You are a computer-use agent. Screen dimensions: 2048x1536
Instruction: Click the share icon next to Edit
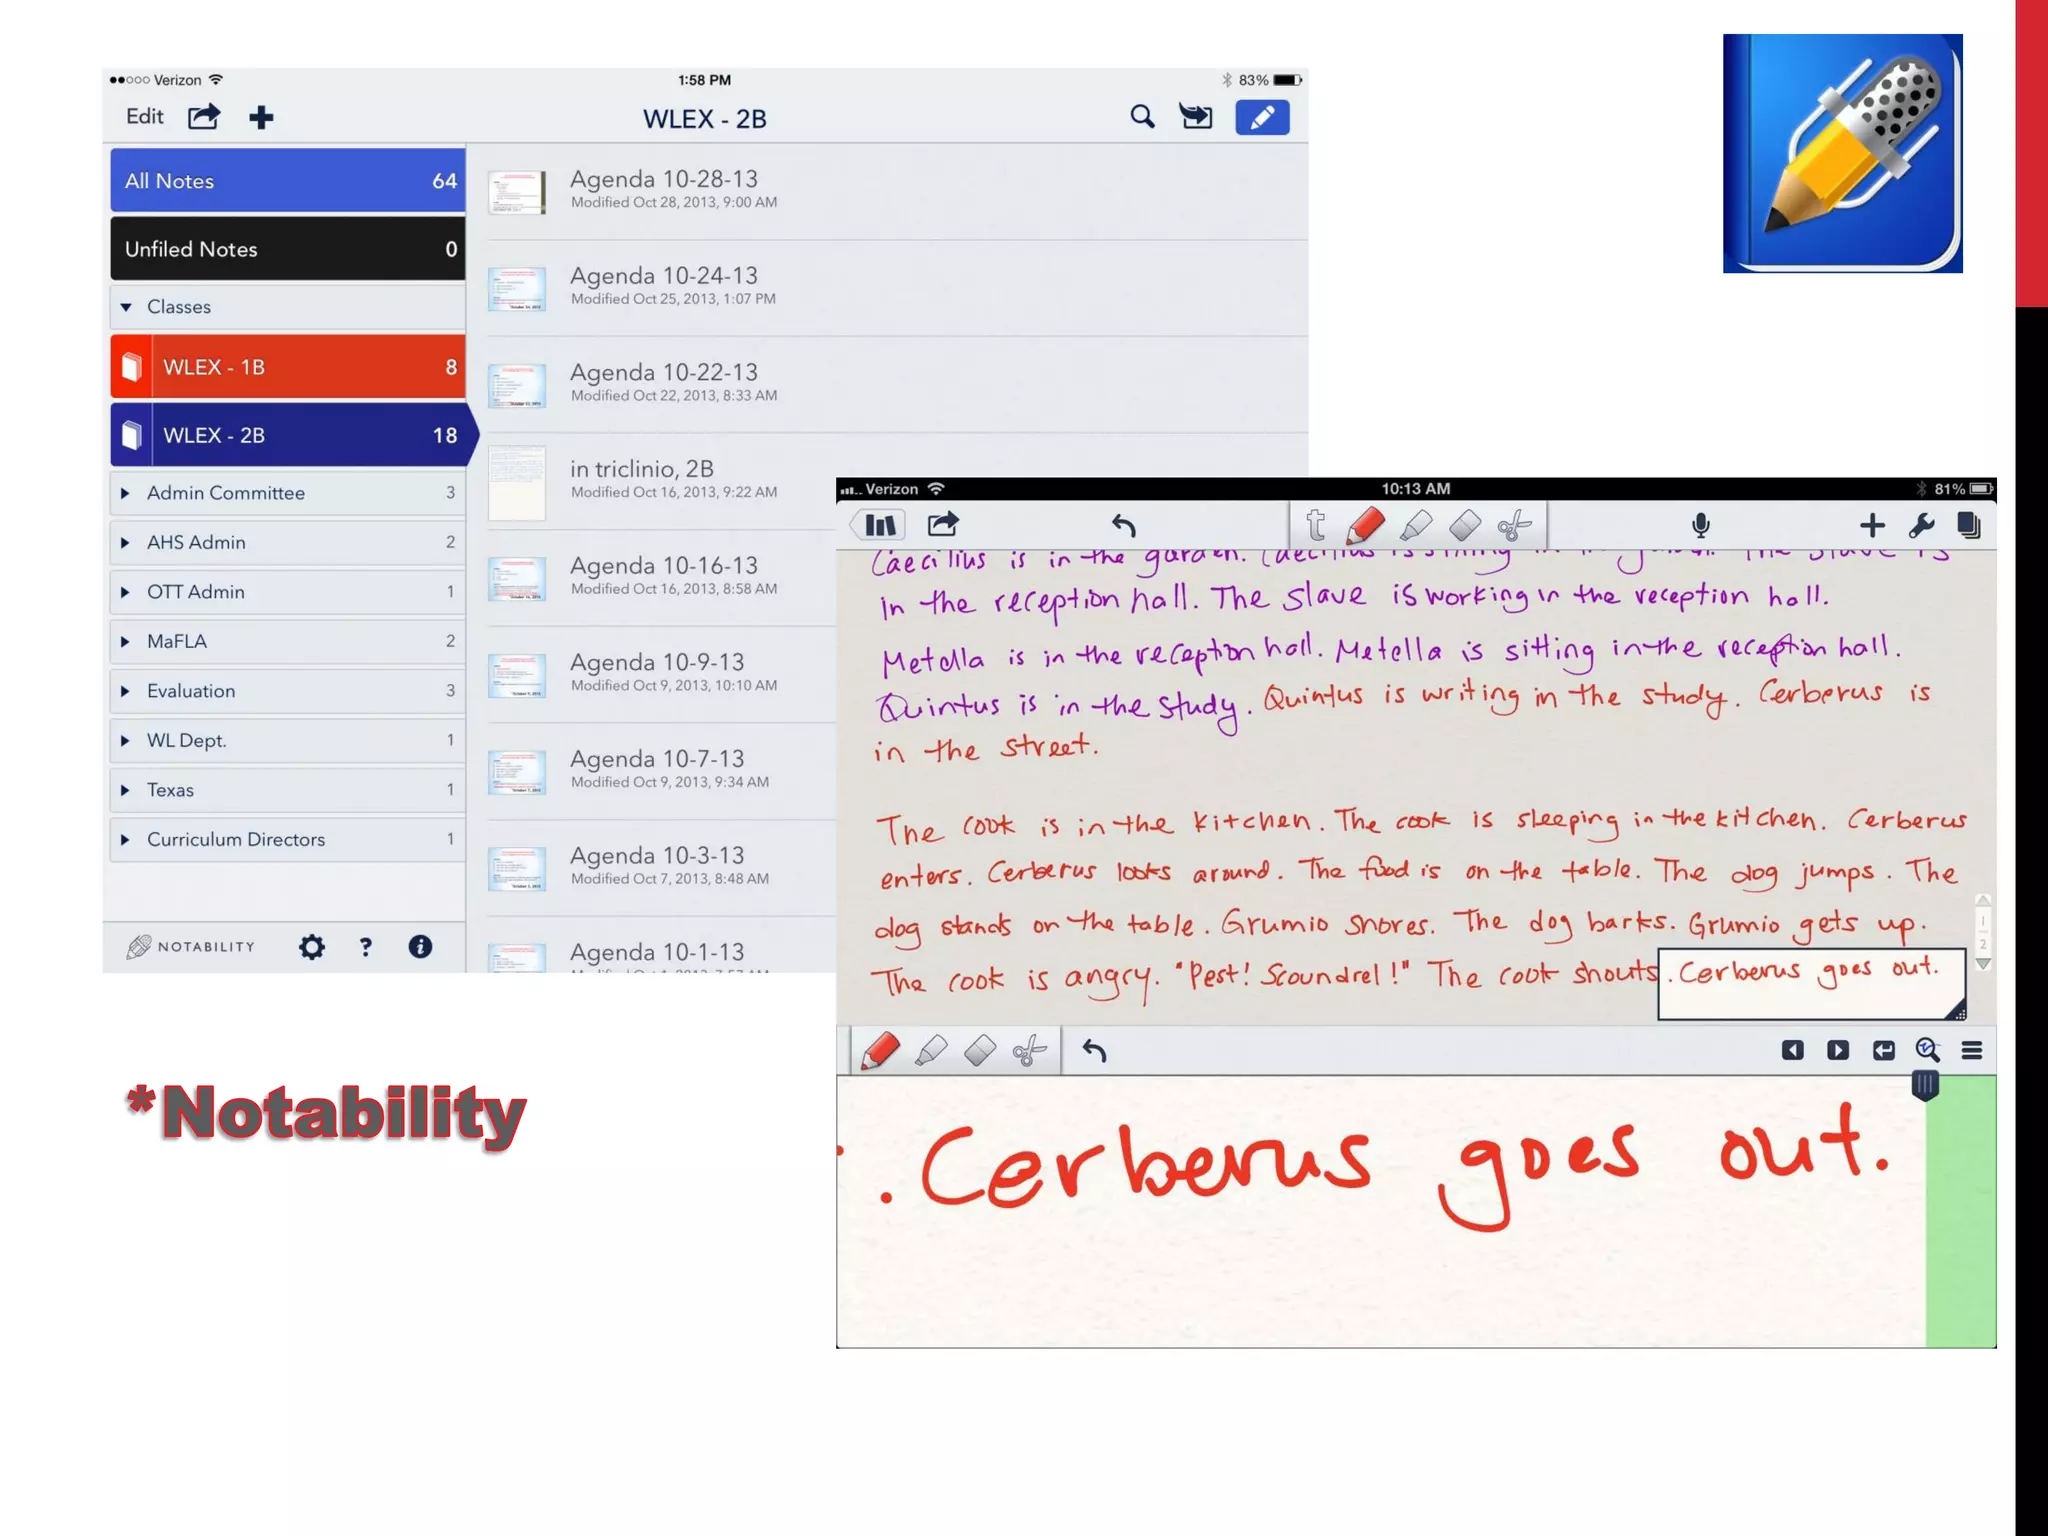pyautogui.click(x=204, y=117)
